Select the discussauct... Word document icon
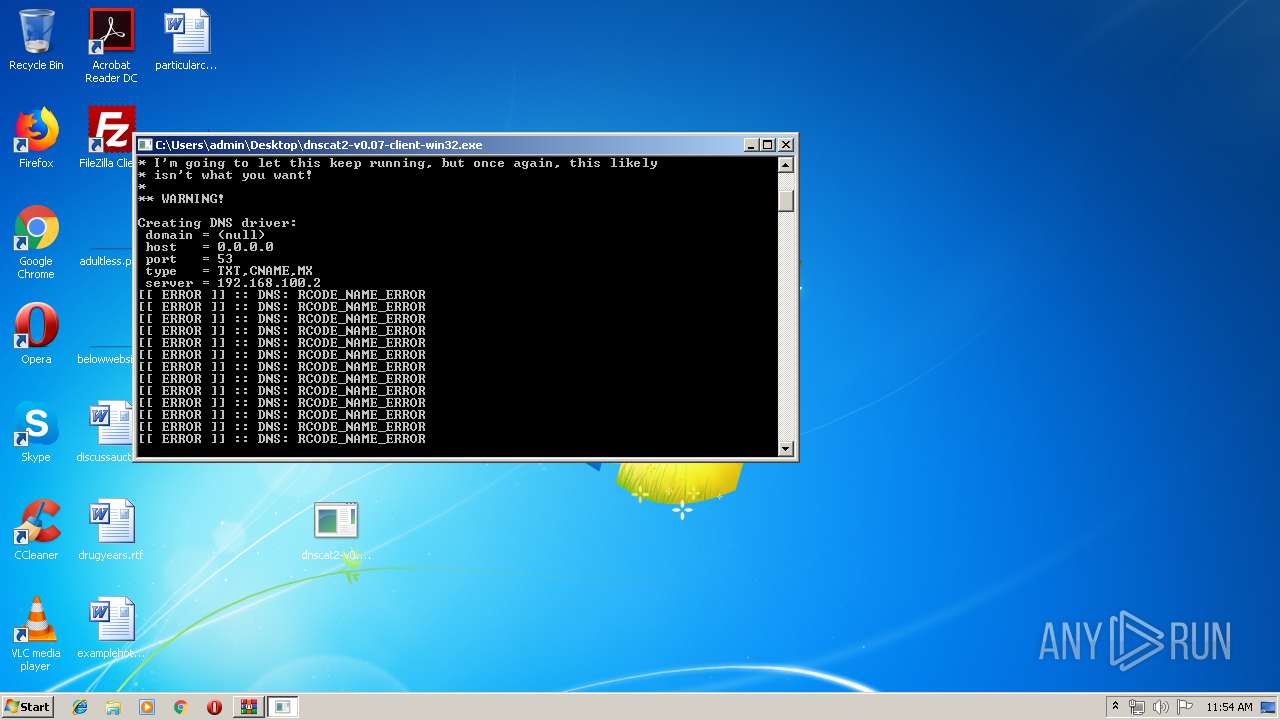1280x720 pixels. (x=105, y=432)
